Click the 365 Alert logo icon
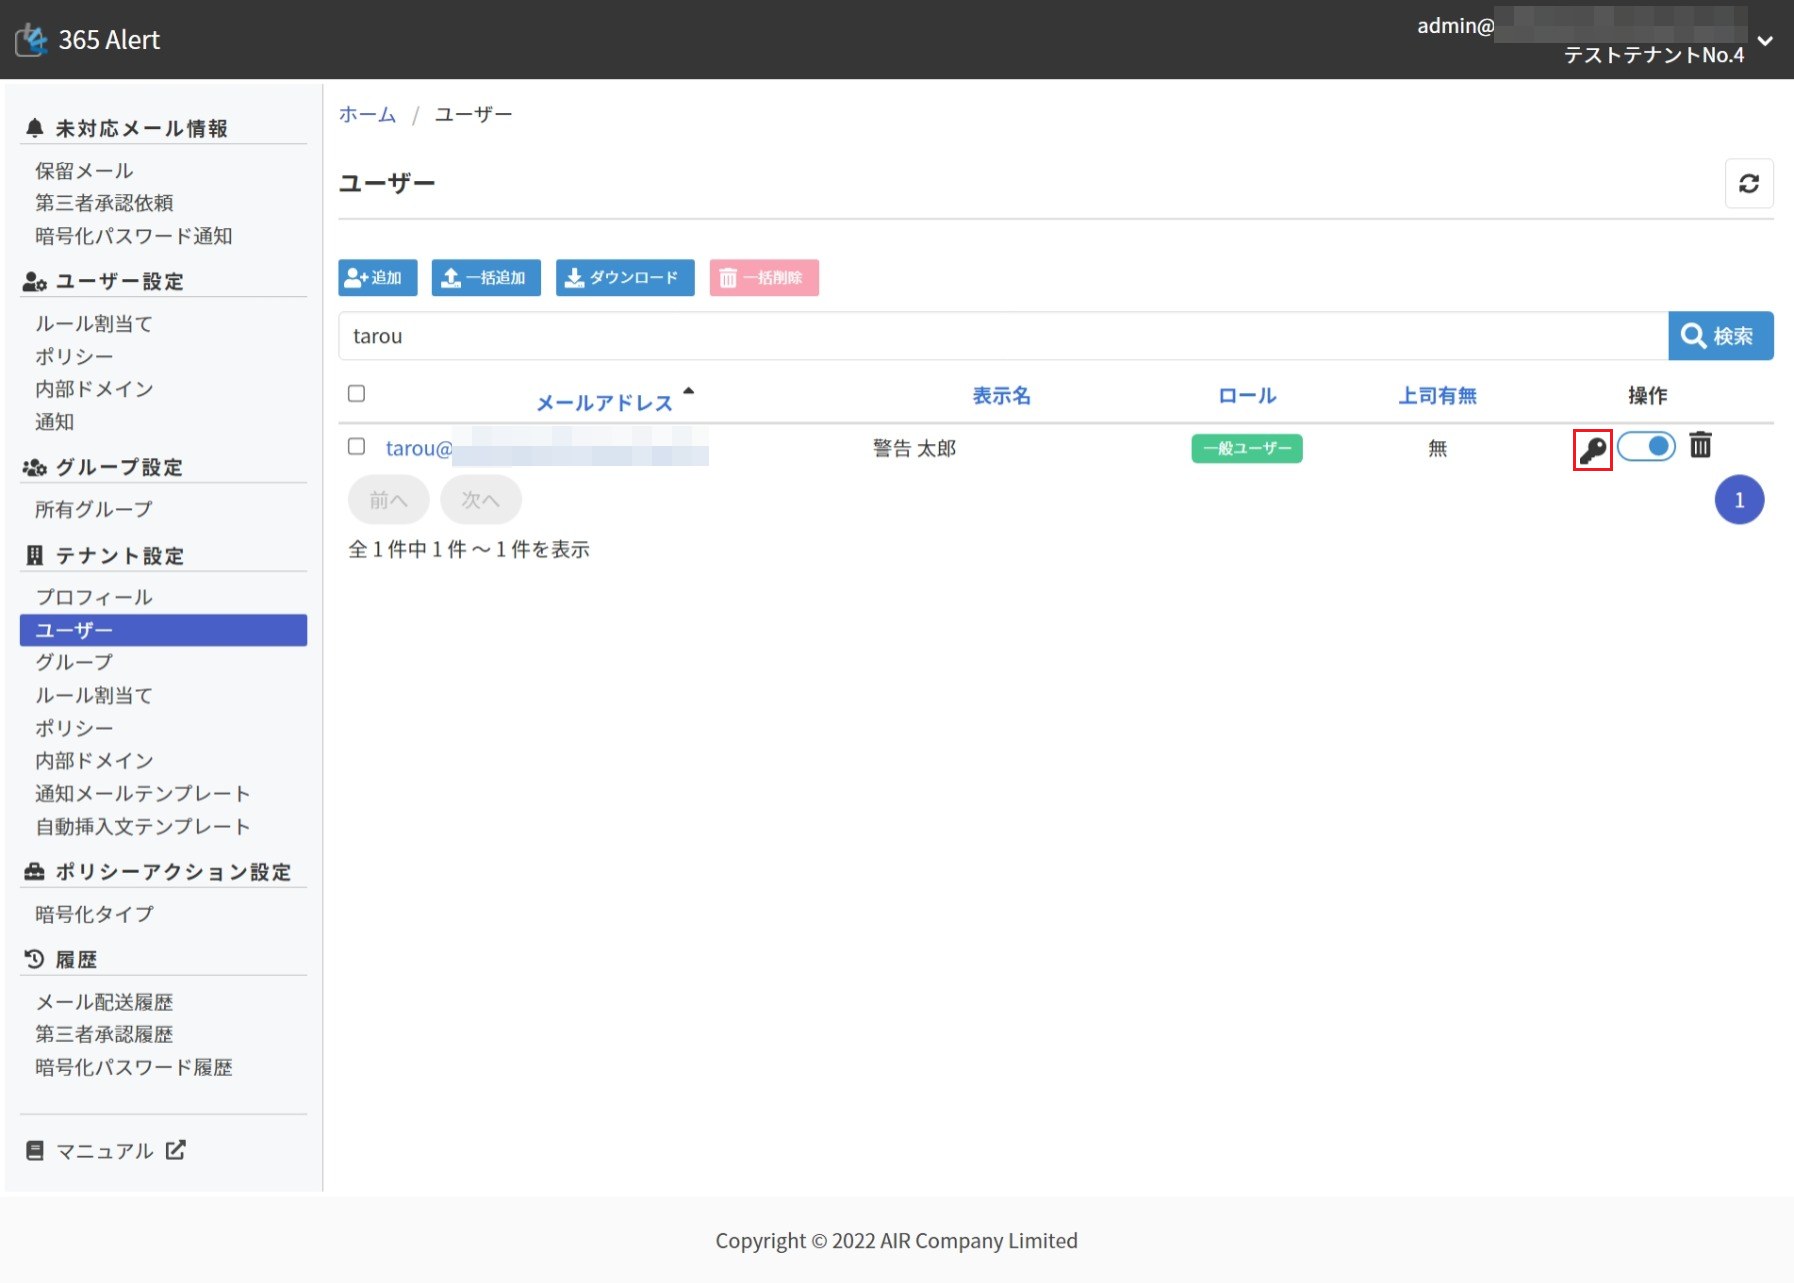Image resolution: width=1794 pixels, height=1283 pixels. (x=32, y=40)
